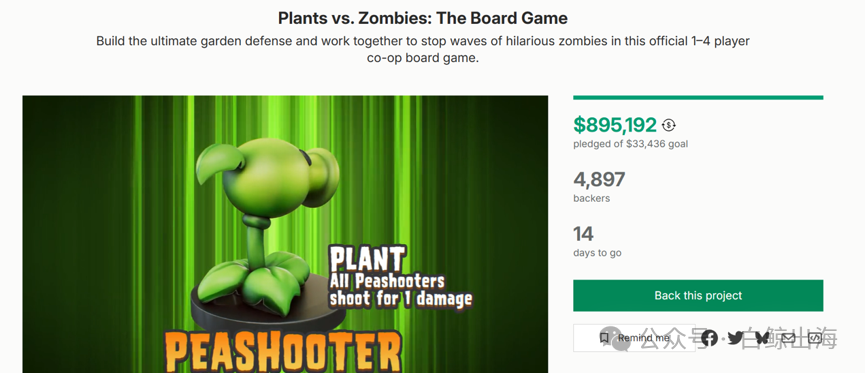
Task: Click the bookmark icon in Remind me
Action: (605, 338)
